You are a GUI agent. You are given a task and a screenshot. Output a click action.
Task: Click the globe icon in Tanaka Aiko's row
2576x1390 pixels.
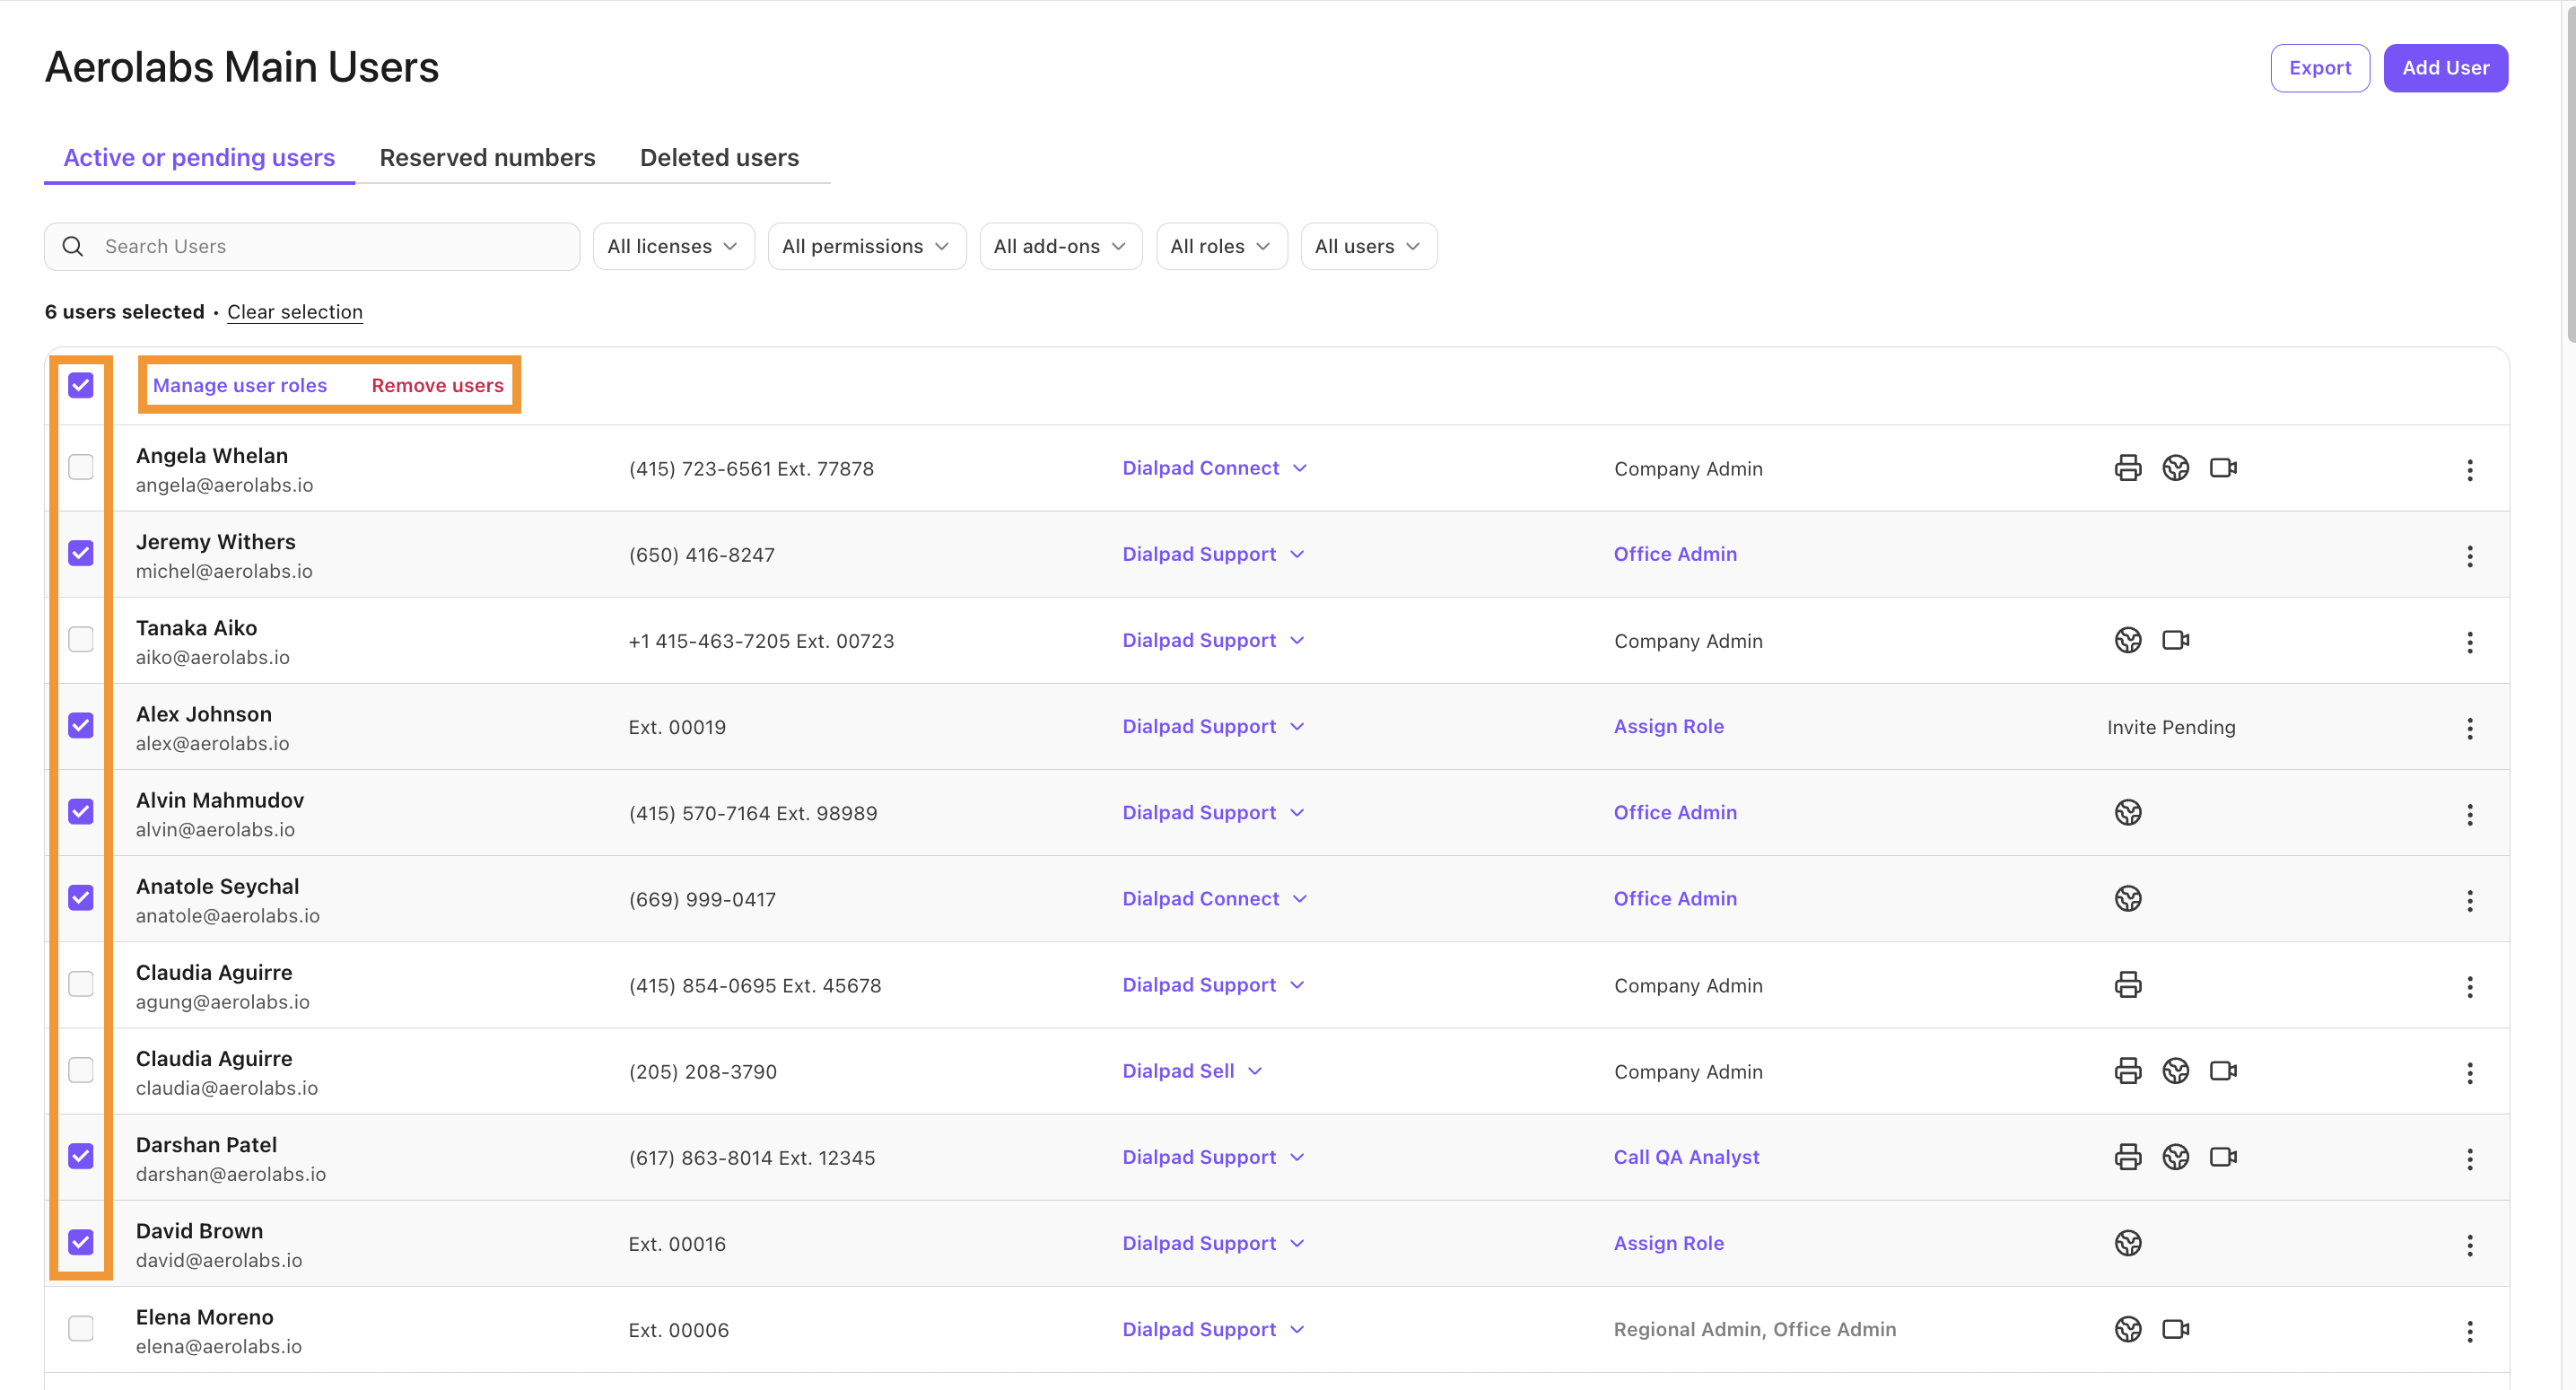coord(2128,640)
